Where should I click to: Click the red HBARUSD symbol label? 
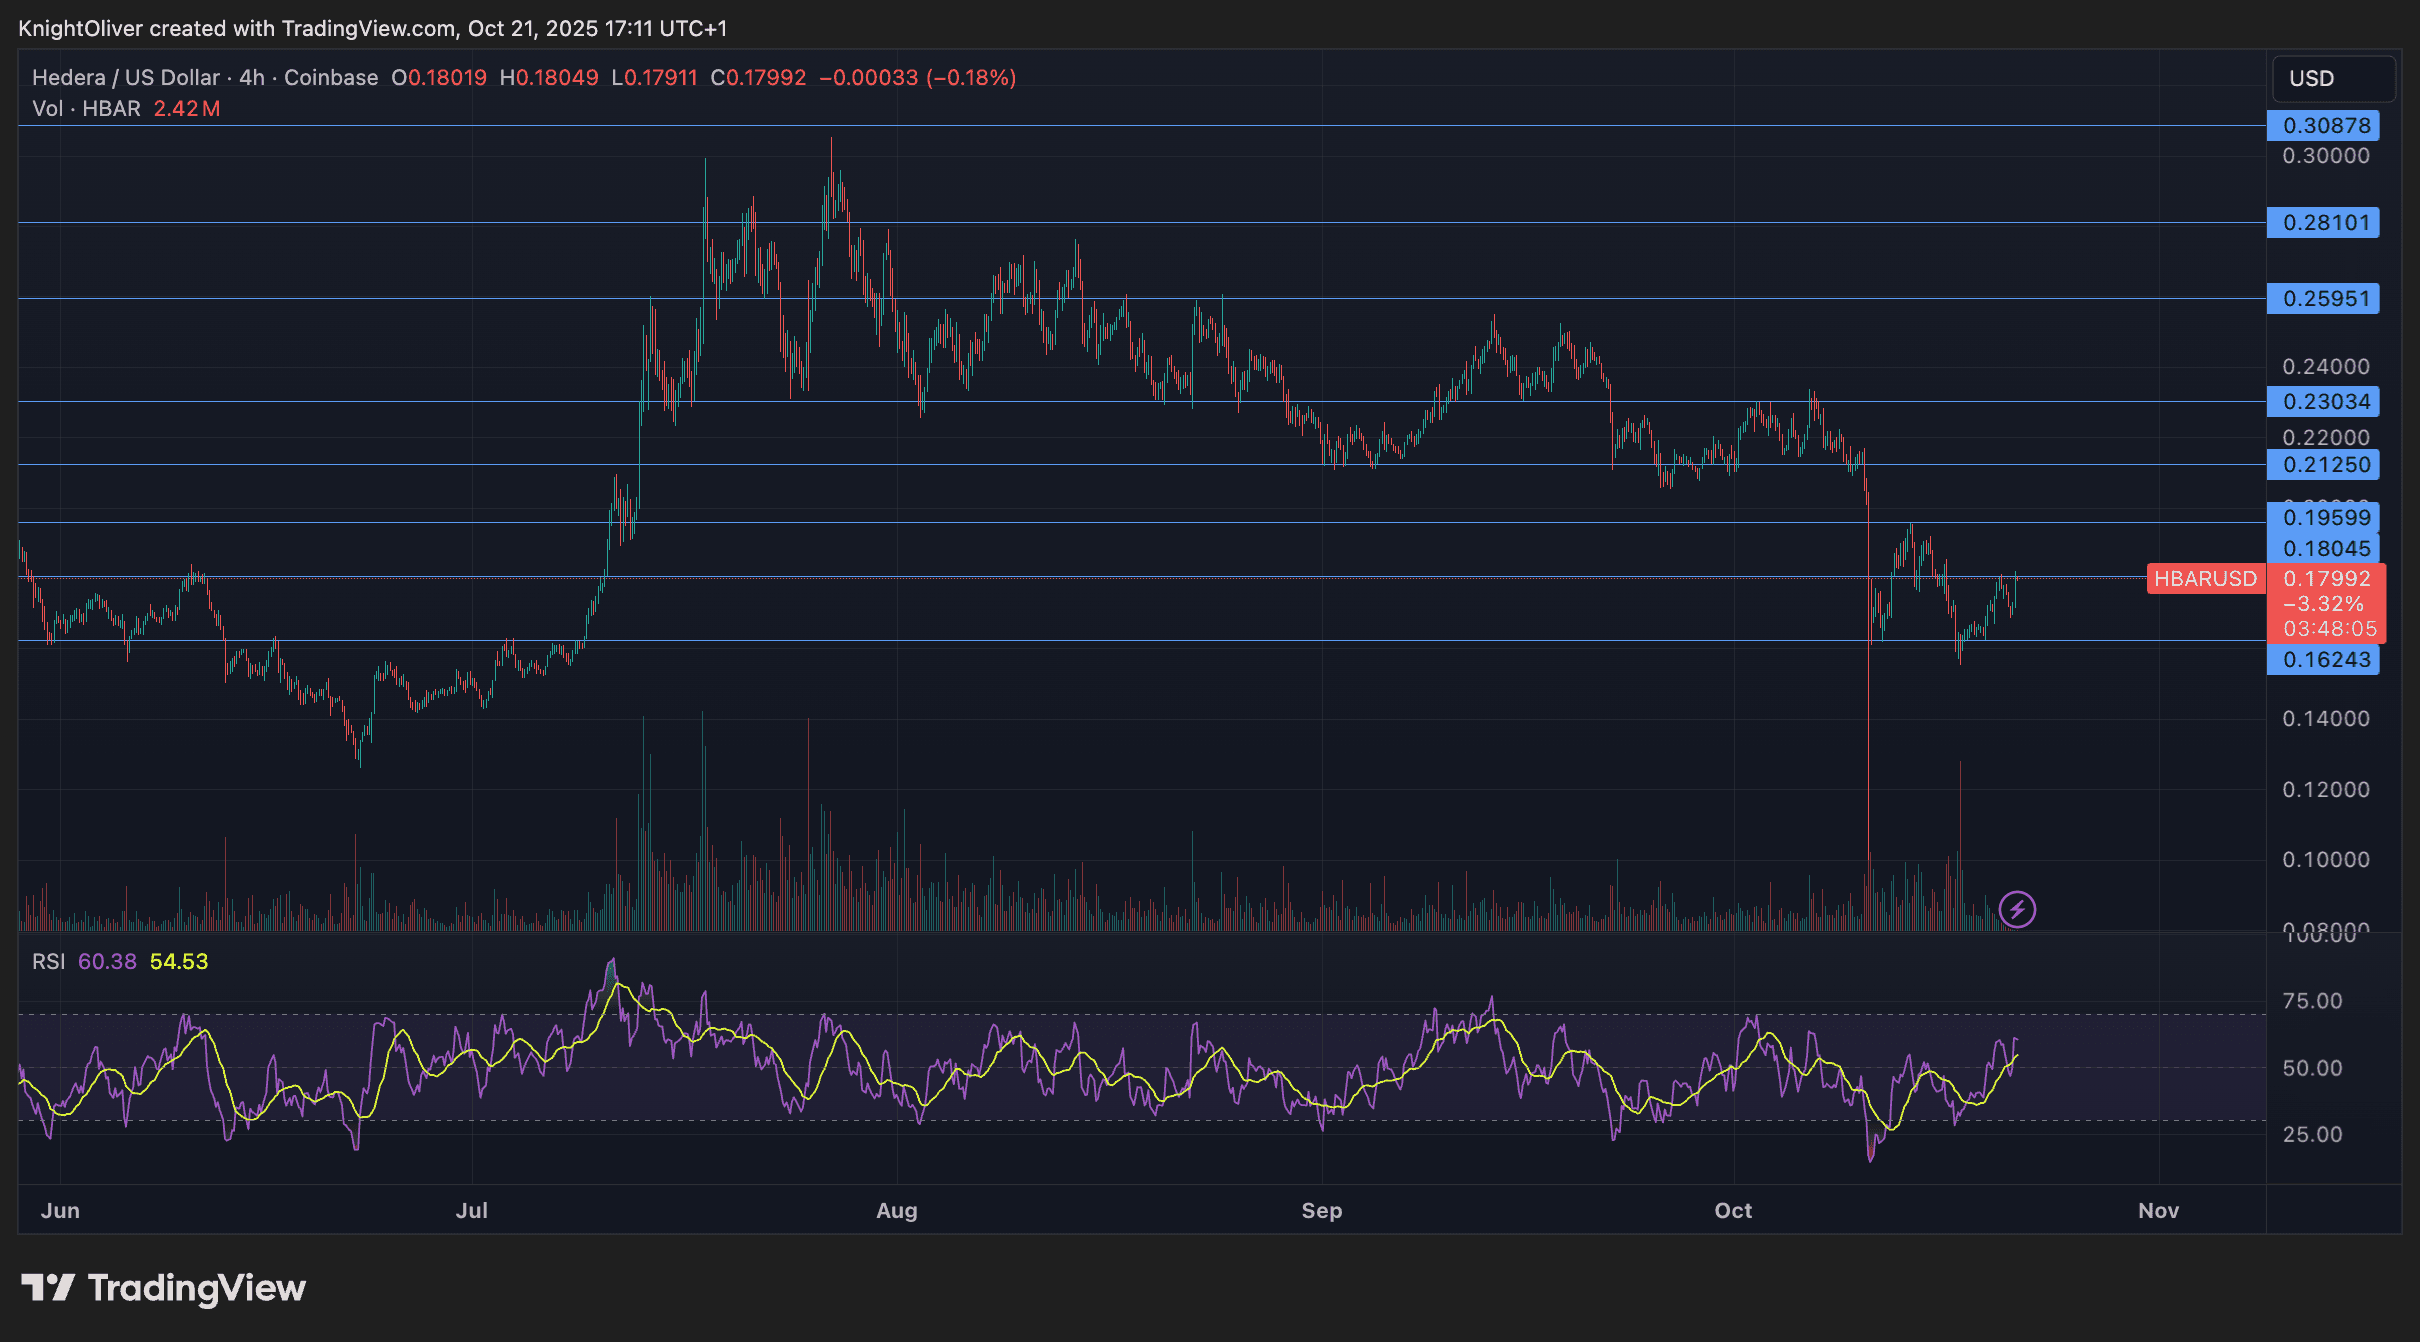click(x=2205, y=578)
